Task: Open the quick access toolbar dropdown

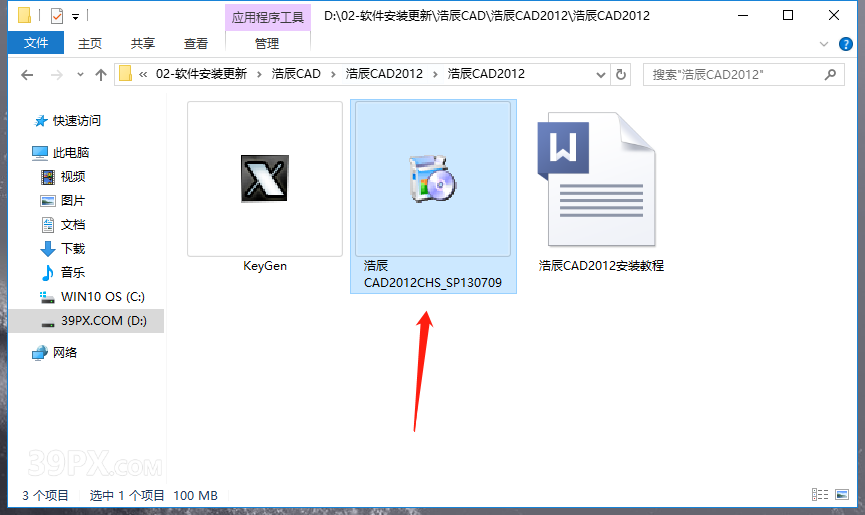Action: (x=76, y=17)
